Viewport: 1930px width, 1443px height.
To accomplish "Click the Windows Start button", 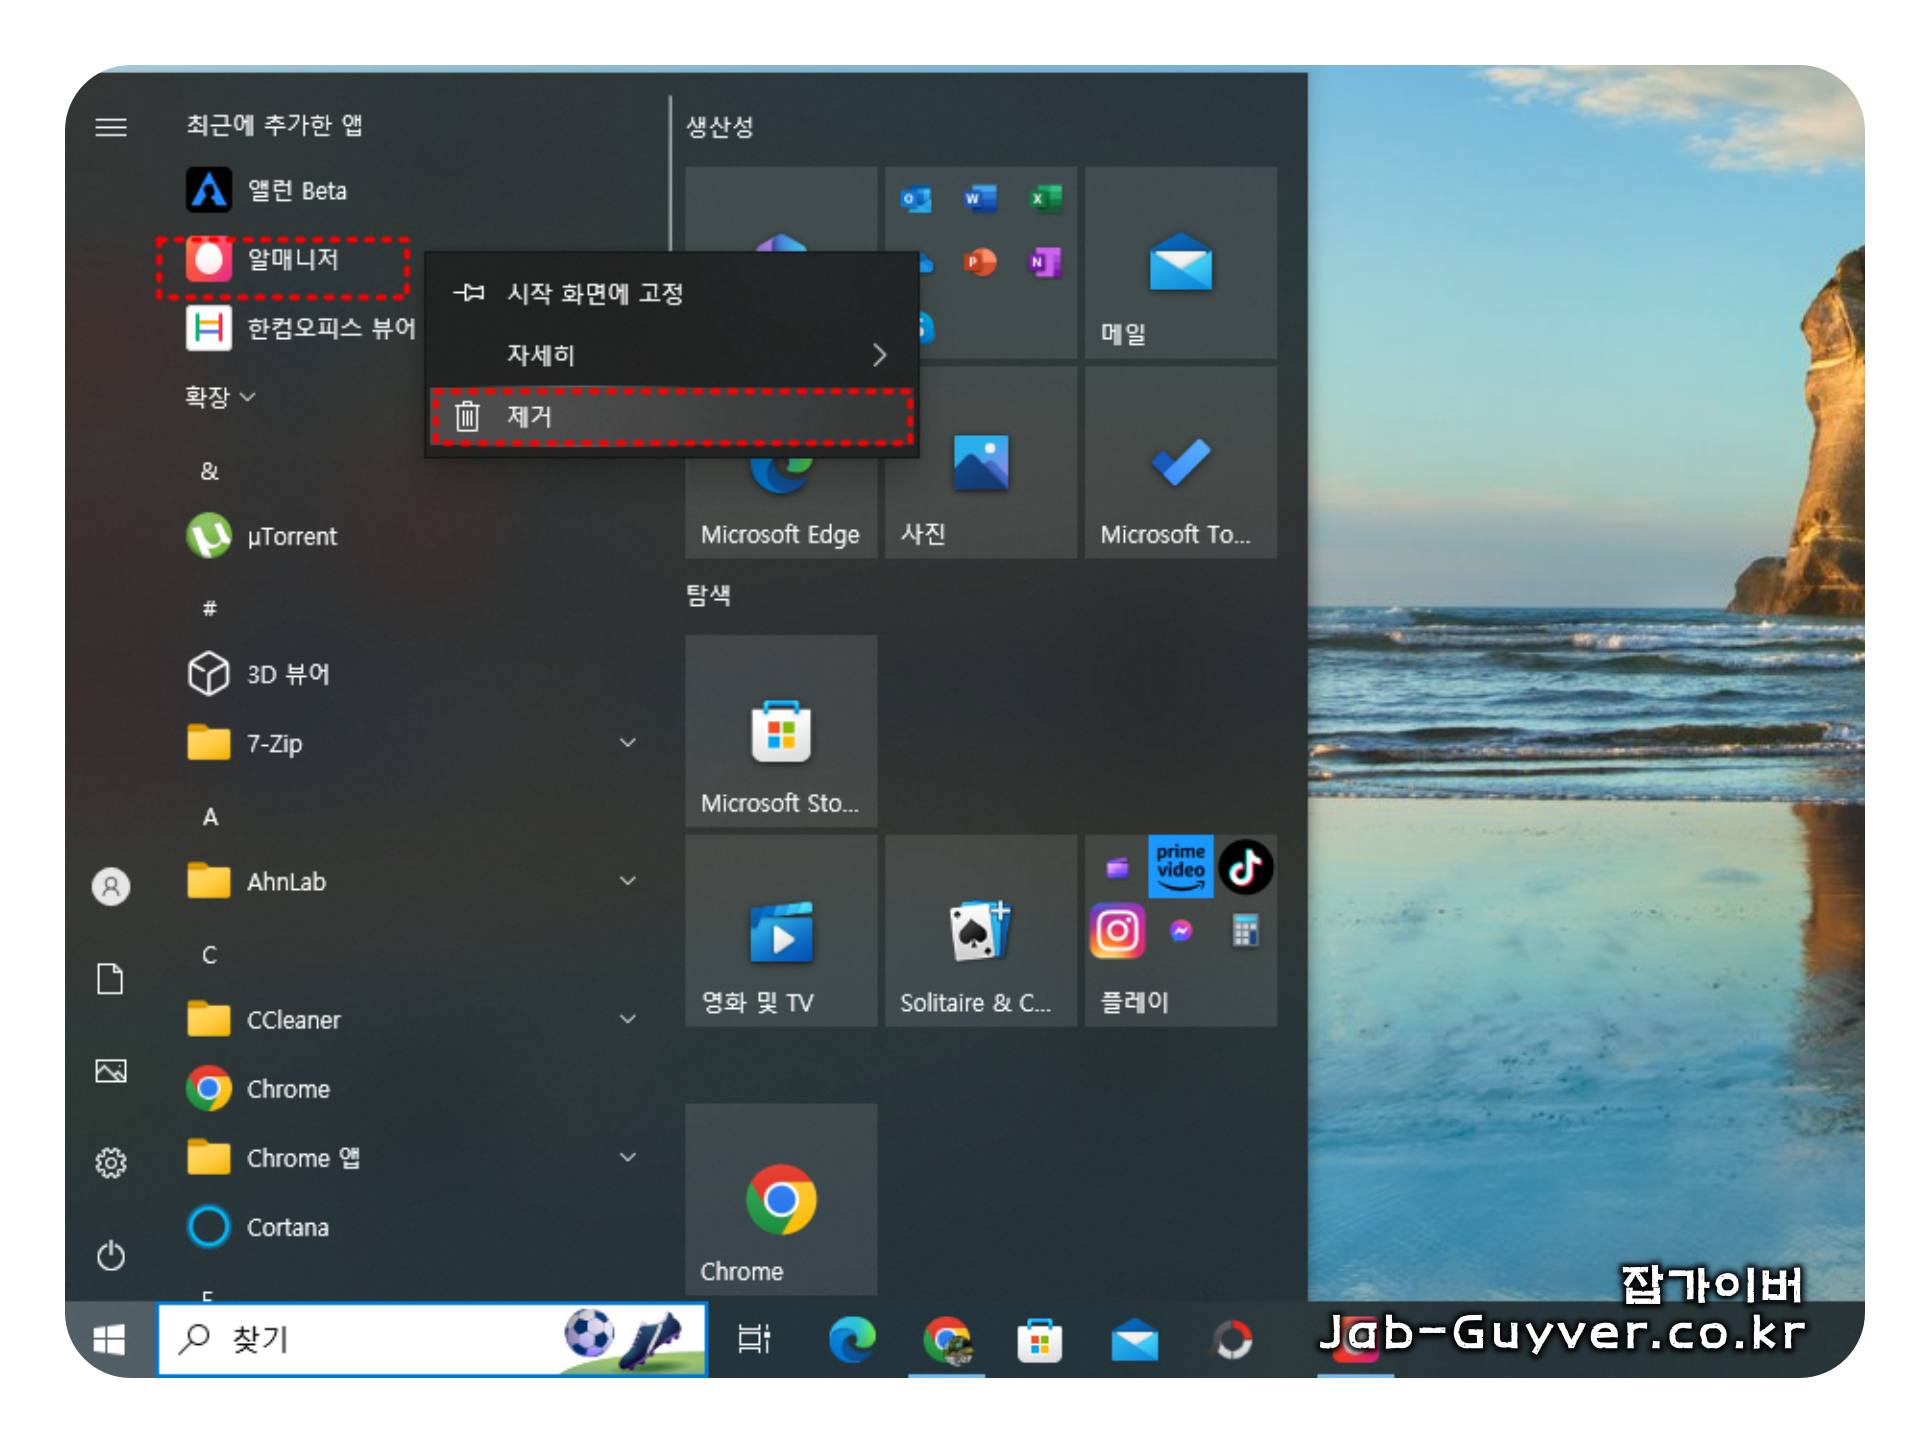I will tap(110, 1340).
